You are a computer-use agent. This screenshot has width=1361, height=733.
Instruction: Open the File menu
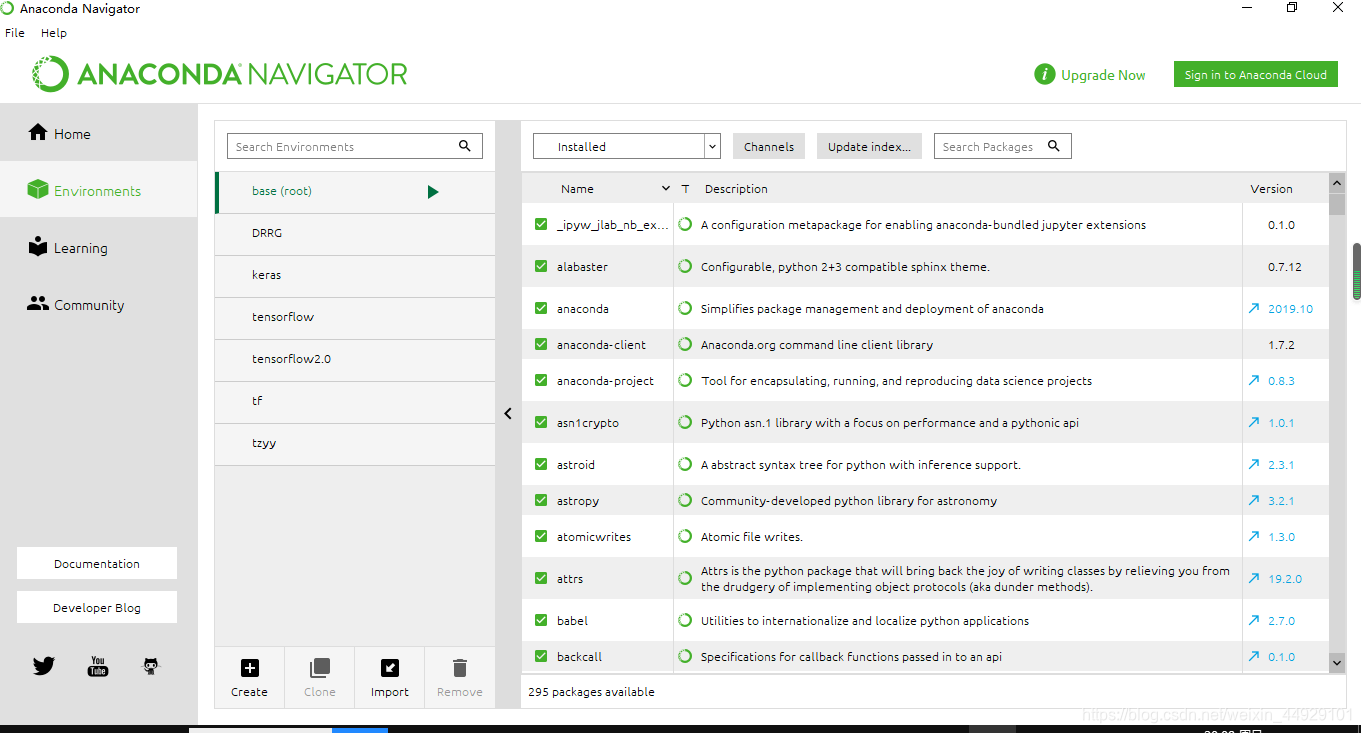[x=15, y=33]
